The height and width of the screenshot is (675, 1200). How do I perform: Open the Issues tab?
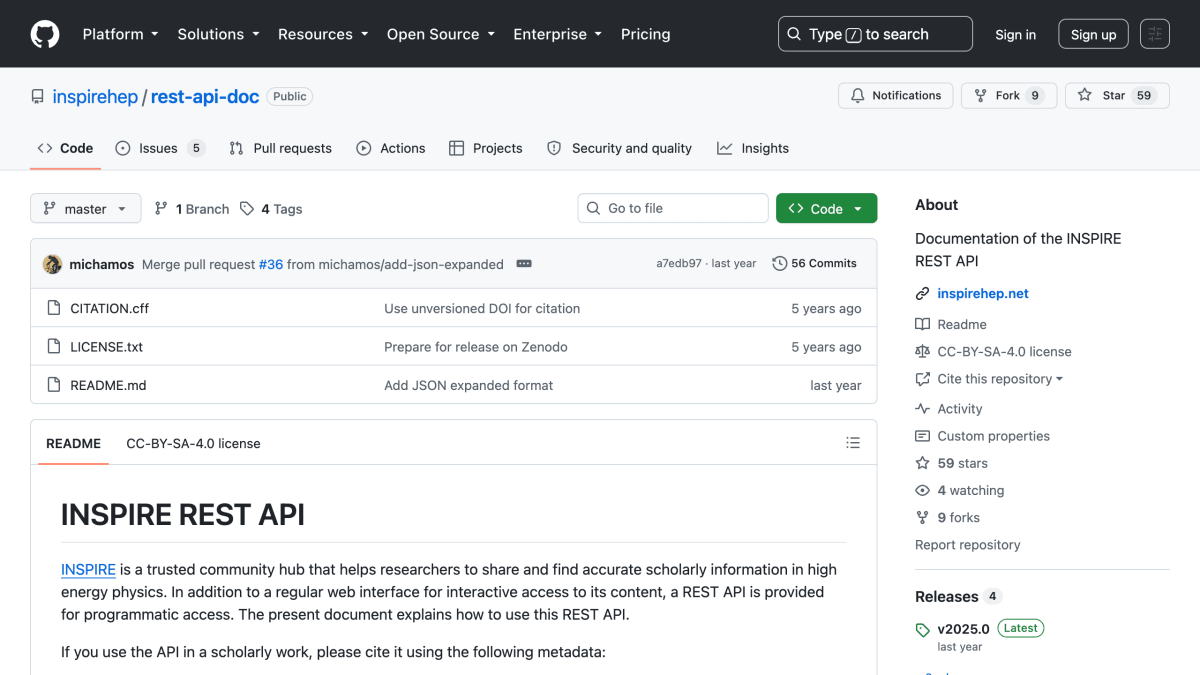160,148
